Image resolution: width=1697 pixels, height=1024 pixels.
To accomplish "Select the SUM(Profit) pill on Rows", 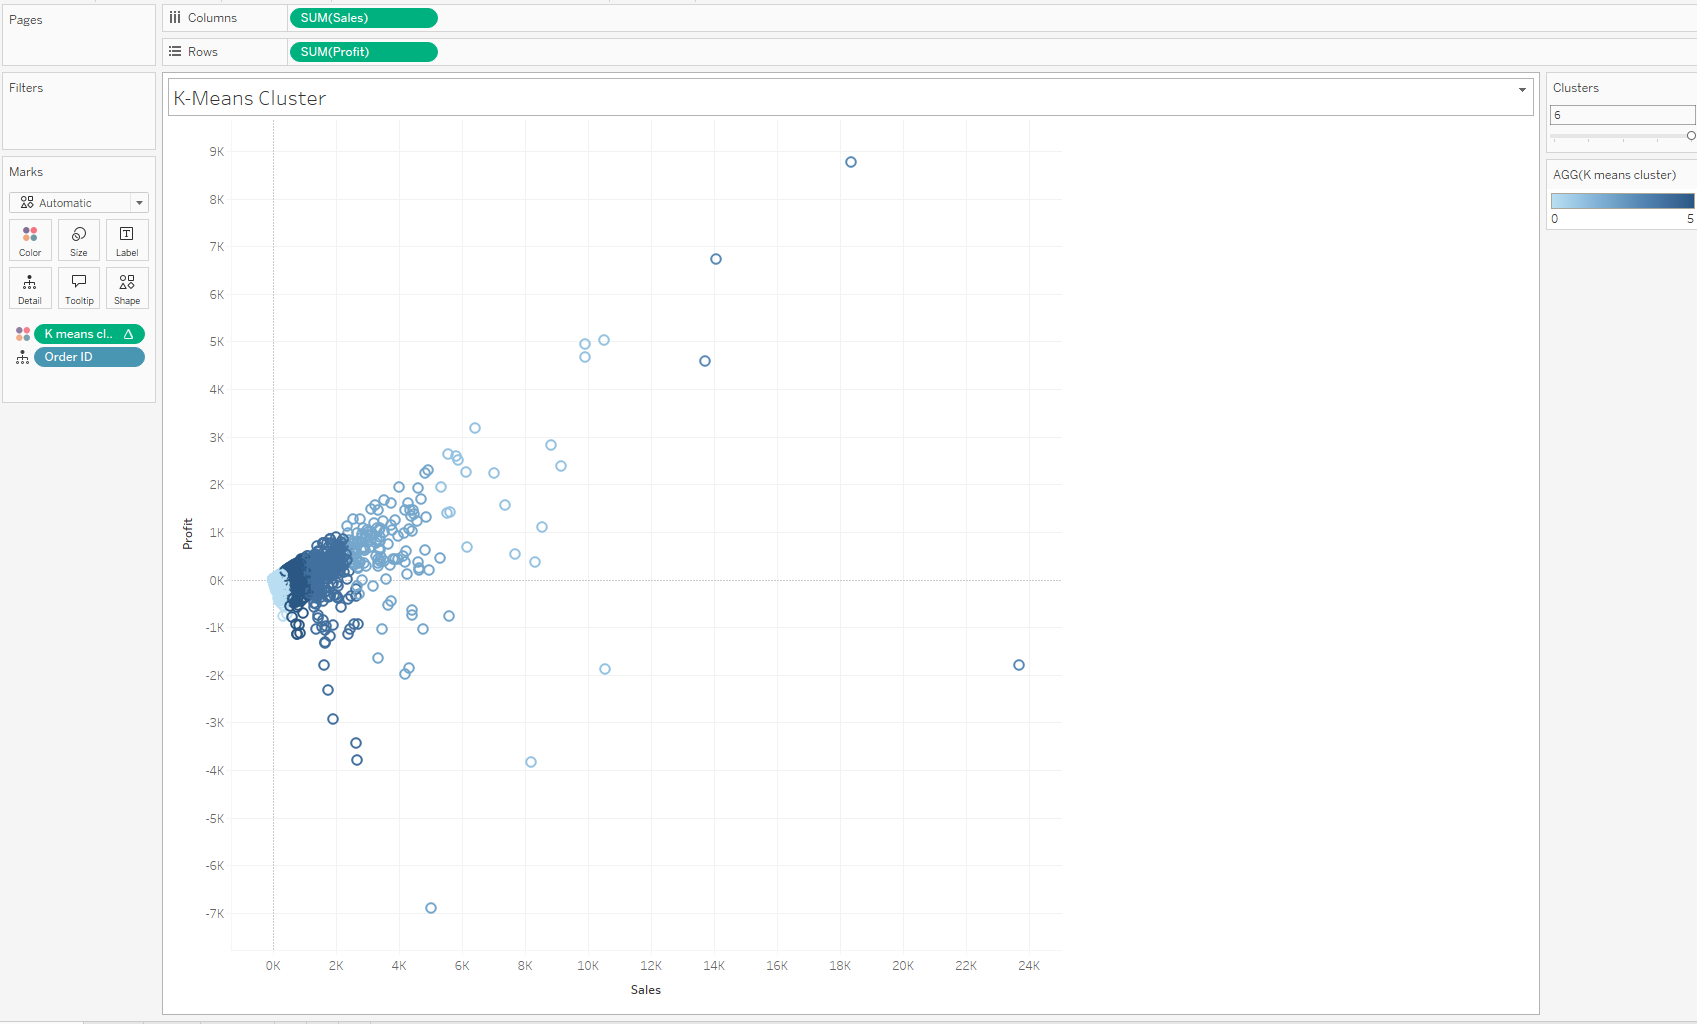I will (x=362, y=51).
